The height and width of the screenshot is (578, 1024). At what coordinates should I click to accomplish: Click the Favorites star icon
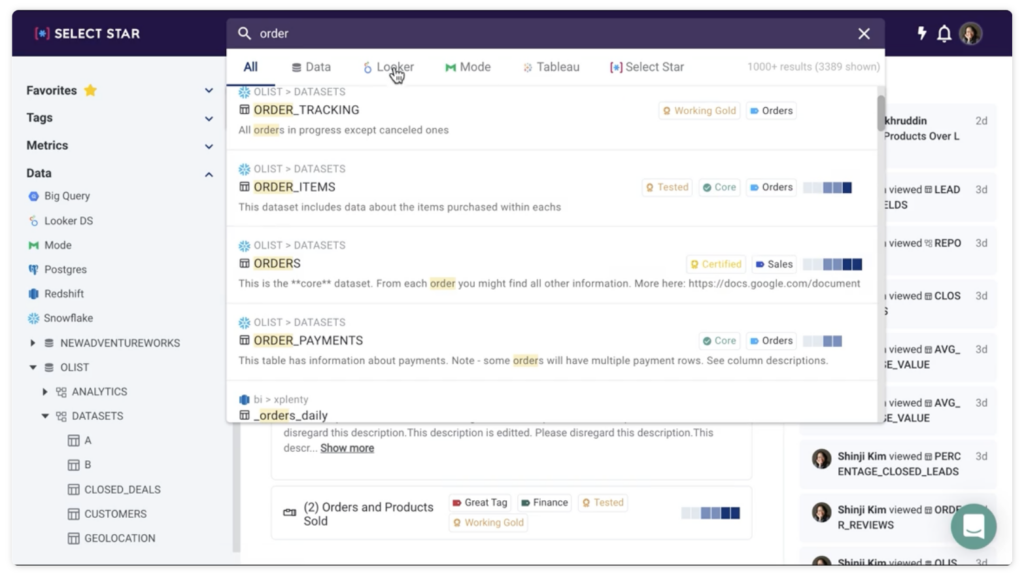[x=91, y=90]
